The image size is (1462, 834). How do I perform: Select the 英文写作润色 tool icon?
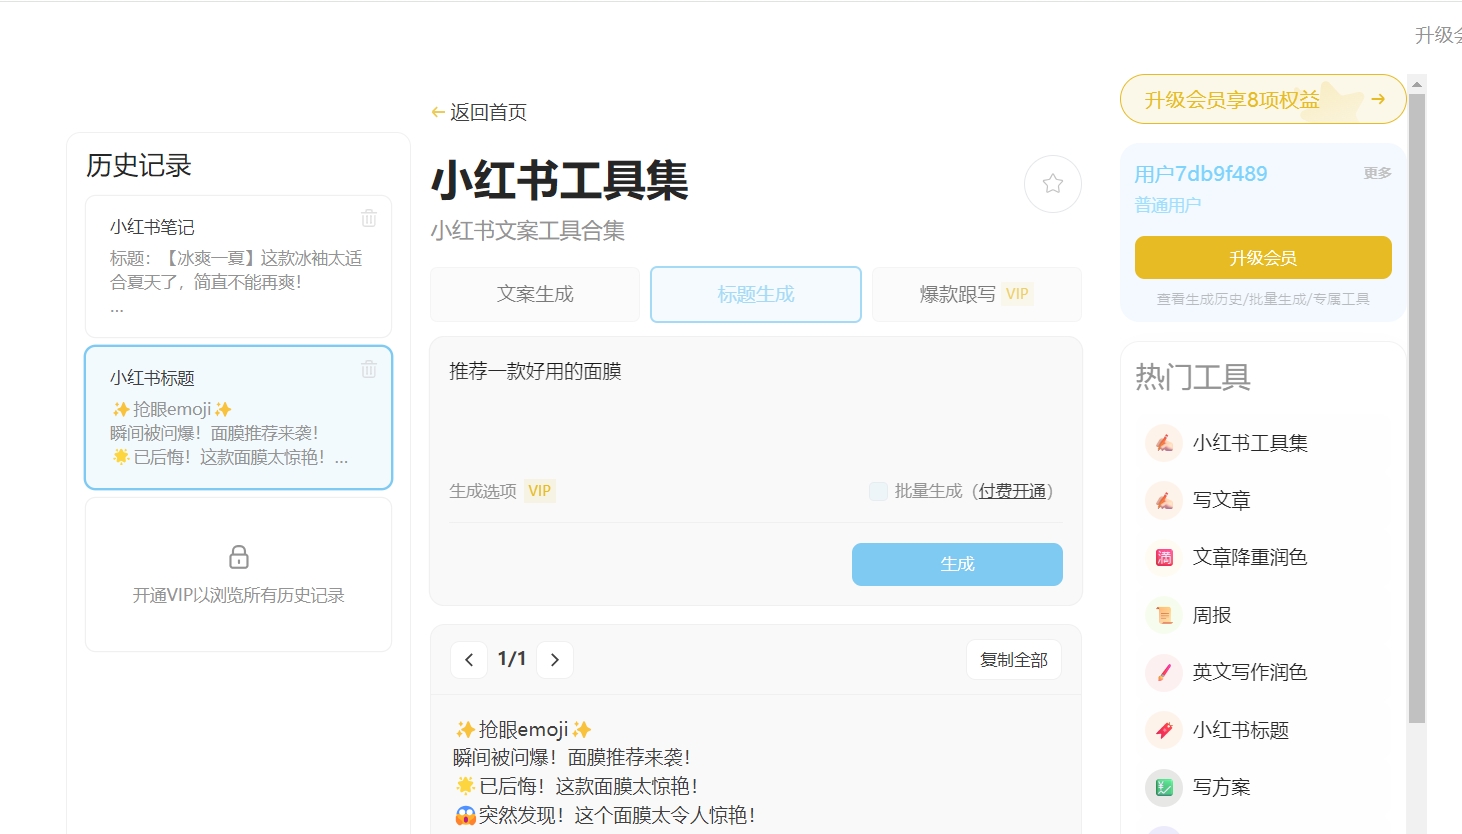1163,672
